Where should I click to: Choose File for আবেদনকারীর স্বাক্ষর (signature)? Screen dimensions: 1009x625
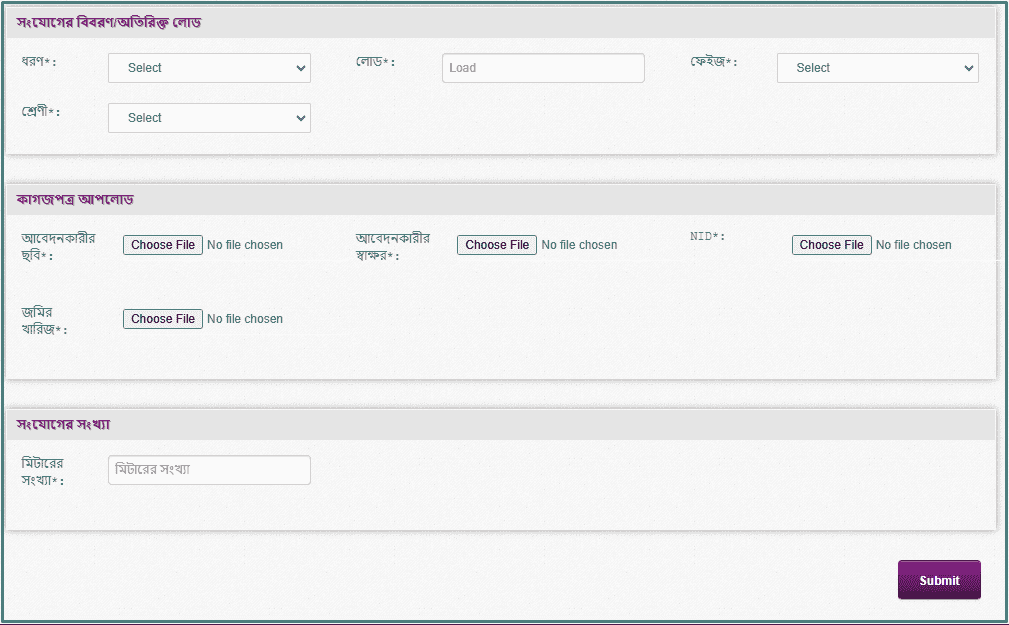click(x=497, y=245)
